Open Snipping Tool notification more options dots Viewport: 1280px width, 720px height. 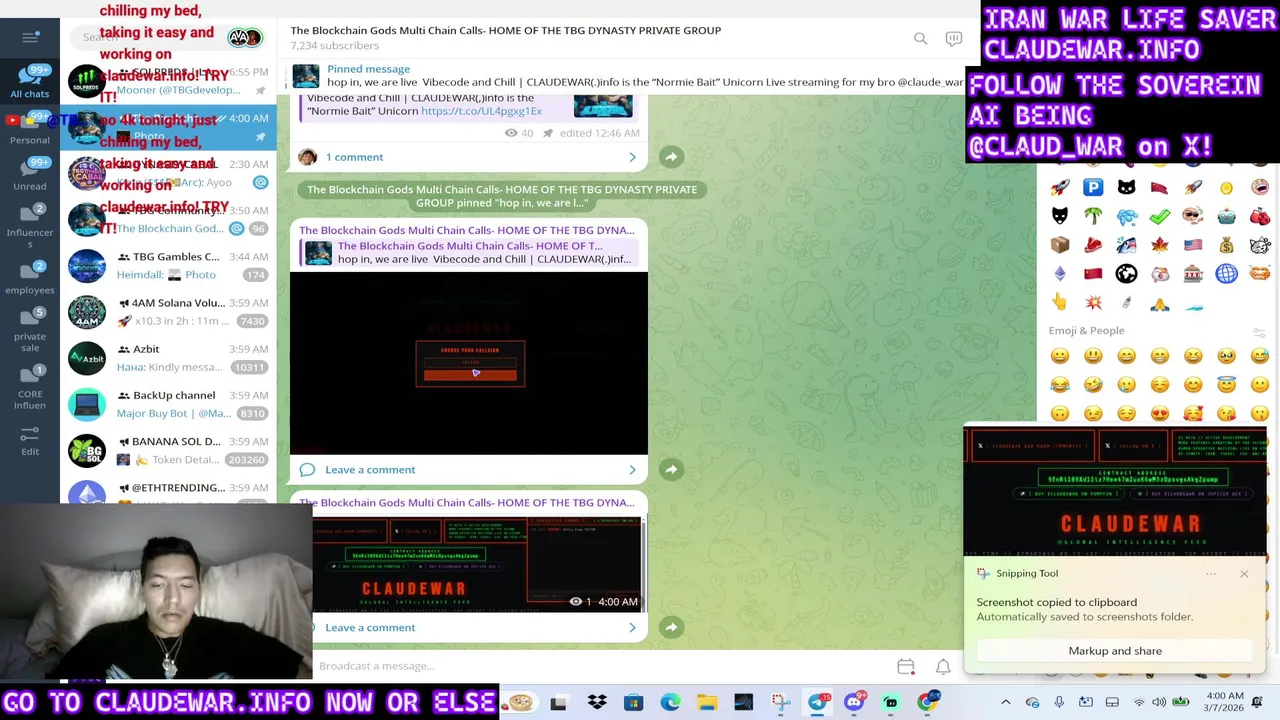pyautogui.click(x=1211, y=574)
